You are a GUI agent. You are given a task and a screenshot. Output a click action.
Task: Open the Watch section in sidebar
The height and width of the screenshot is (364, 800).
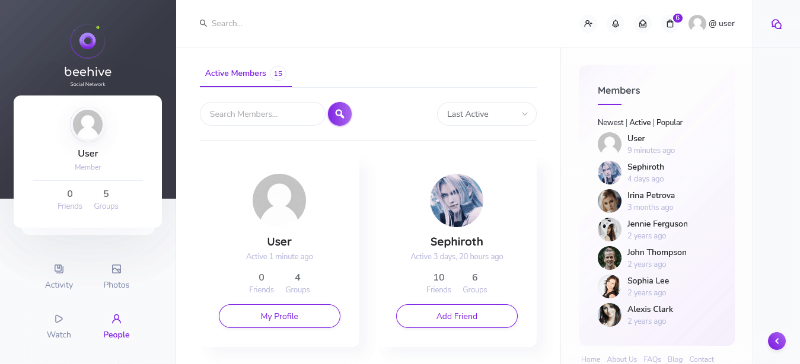coord(59,327)
